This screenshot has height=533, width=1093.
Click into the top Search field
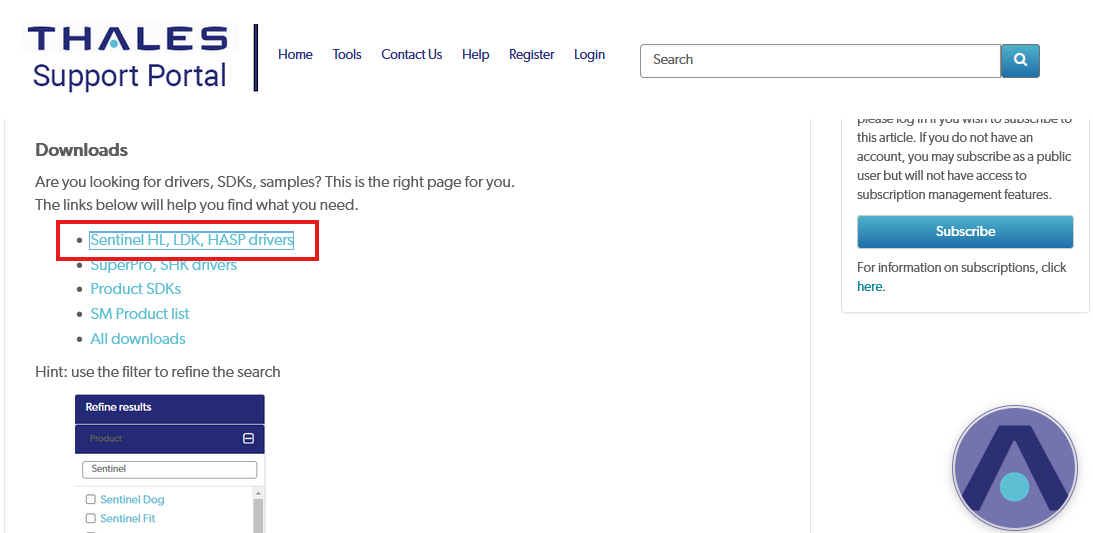pyautogui.click(x=820, y=61)
